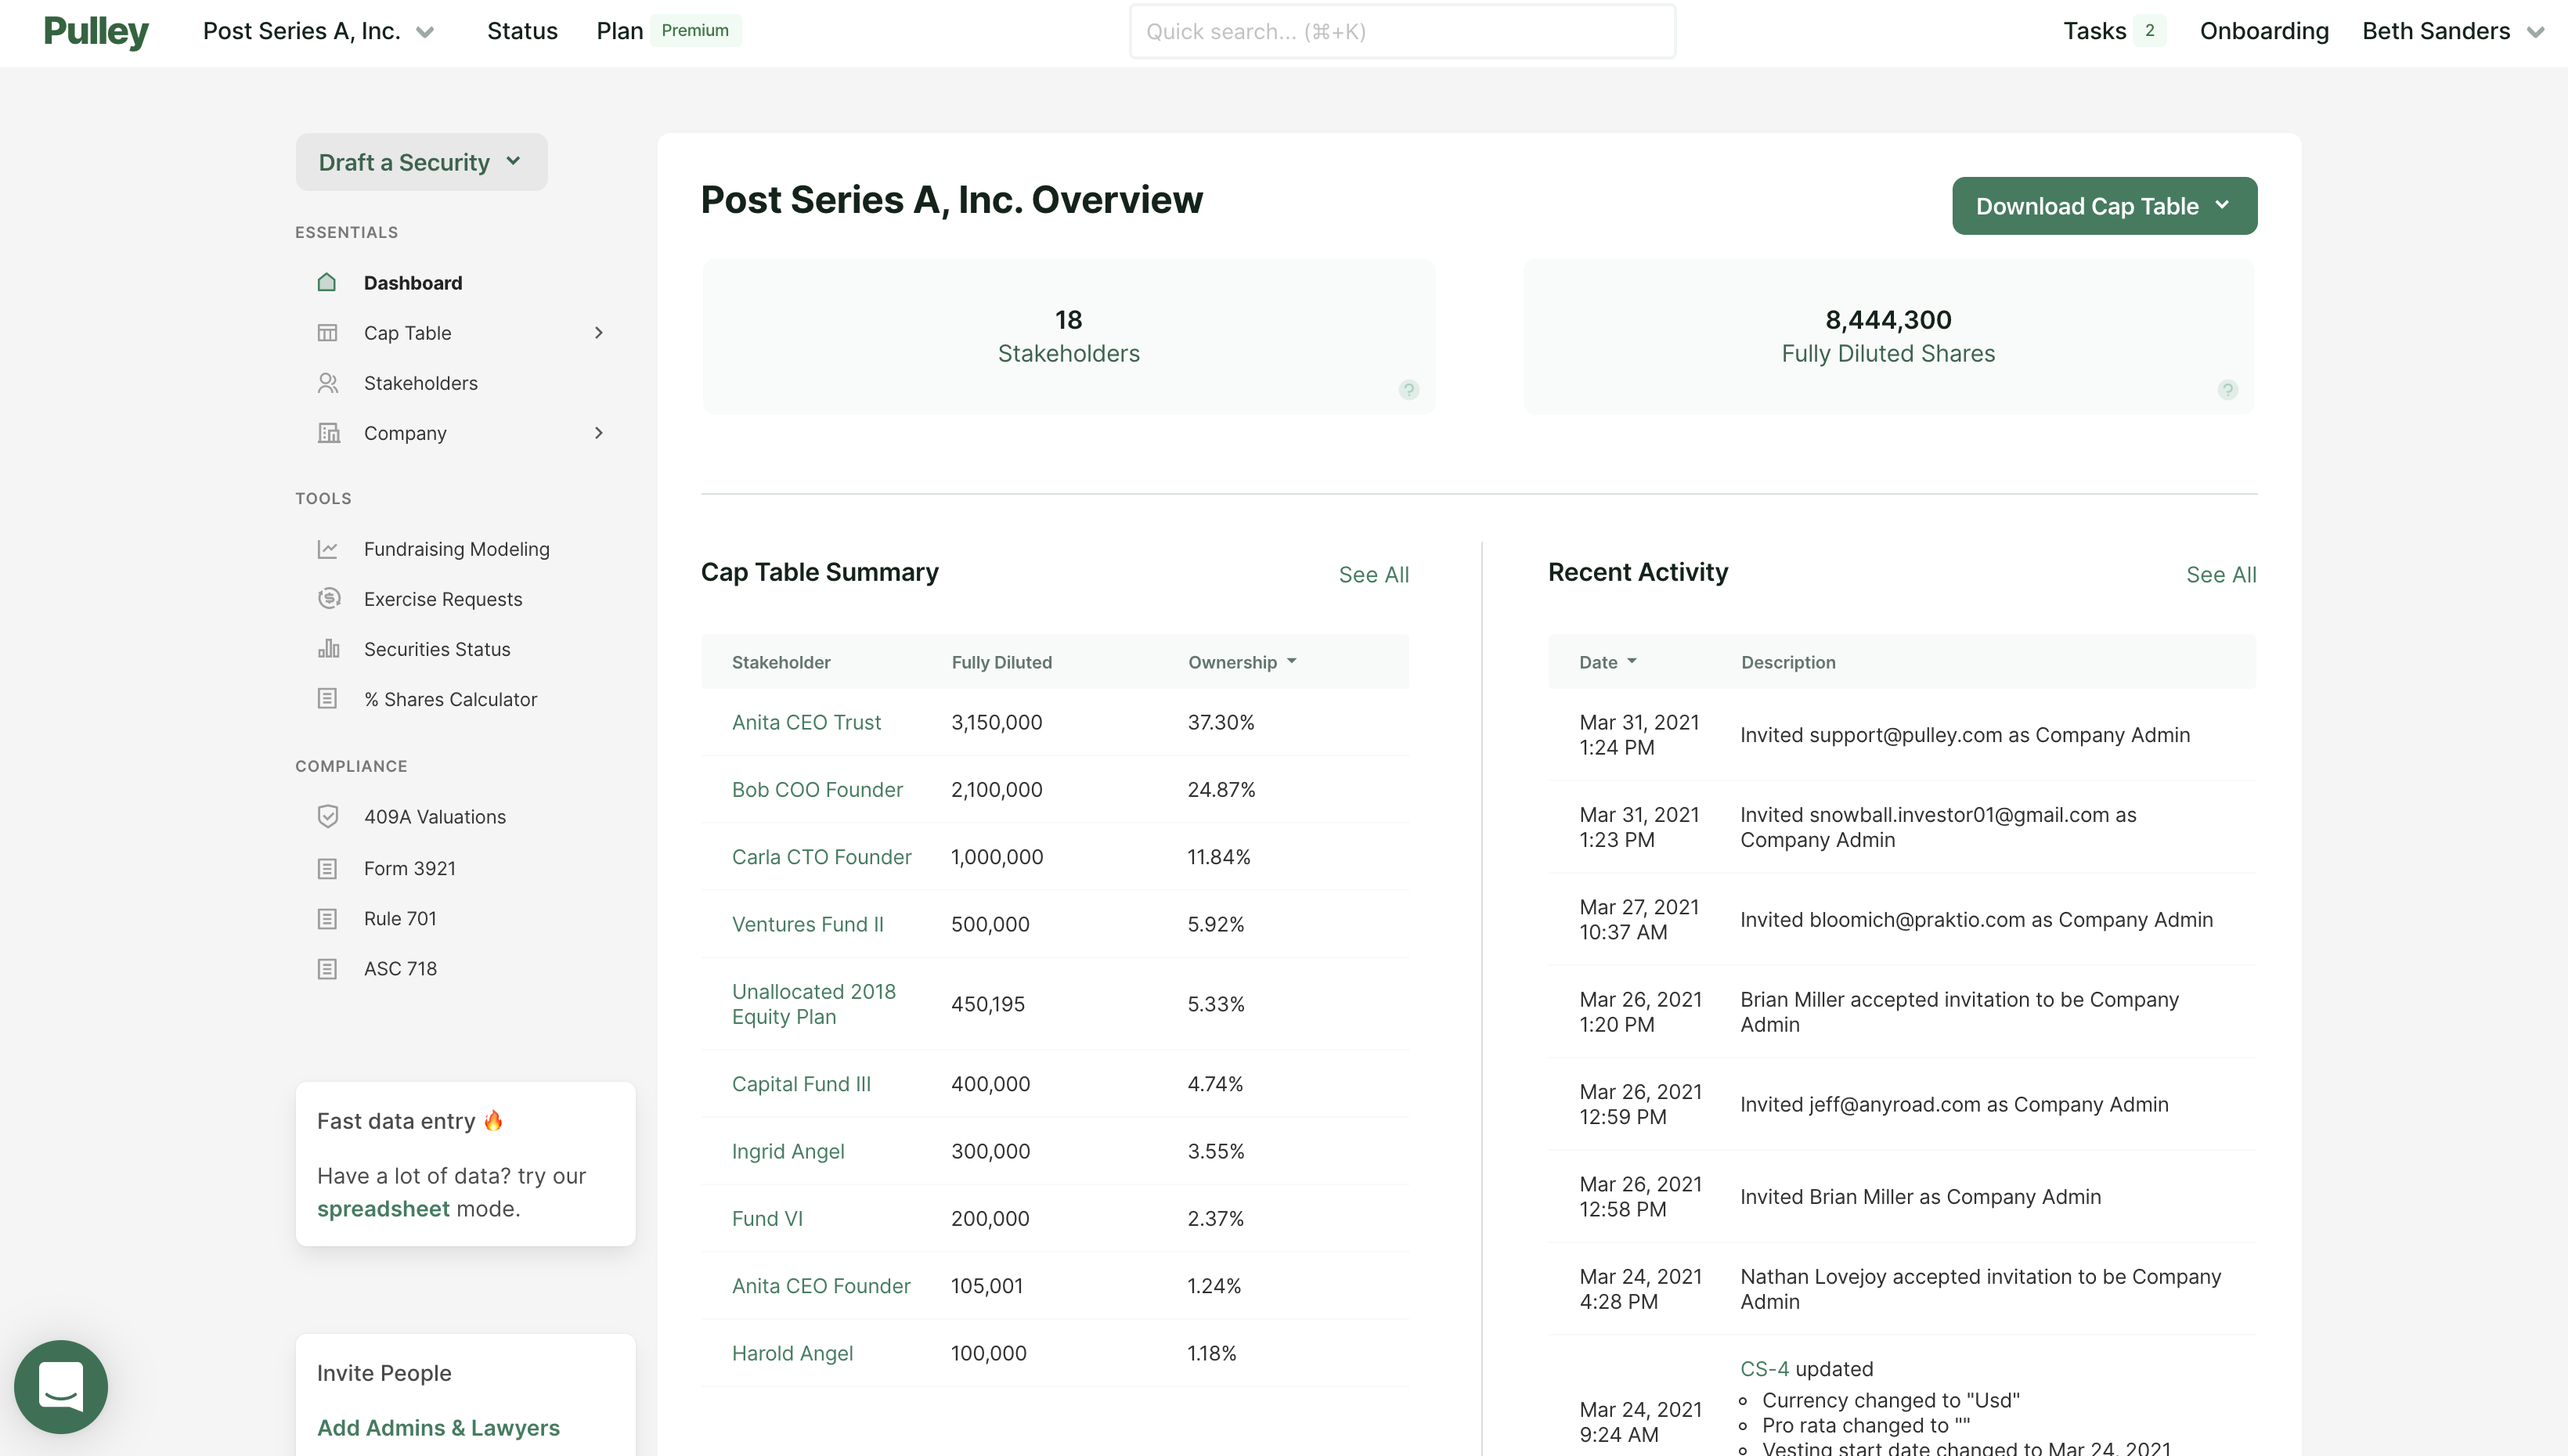The image size is (2568, 1456).
Task: Click the Anita CEO Trust stakeholder link
Action: (806, 722)
